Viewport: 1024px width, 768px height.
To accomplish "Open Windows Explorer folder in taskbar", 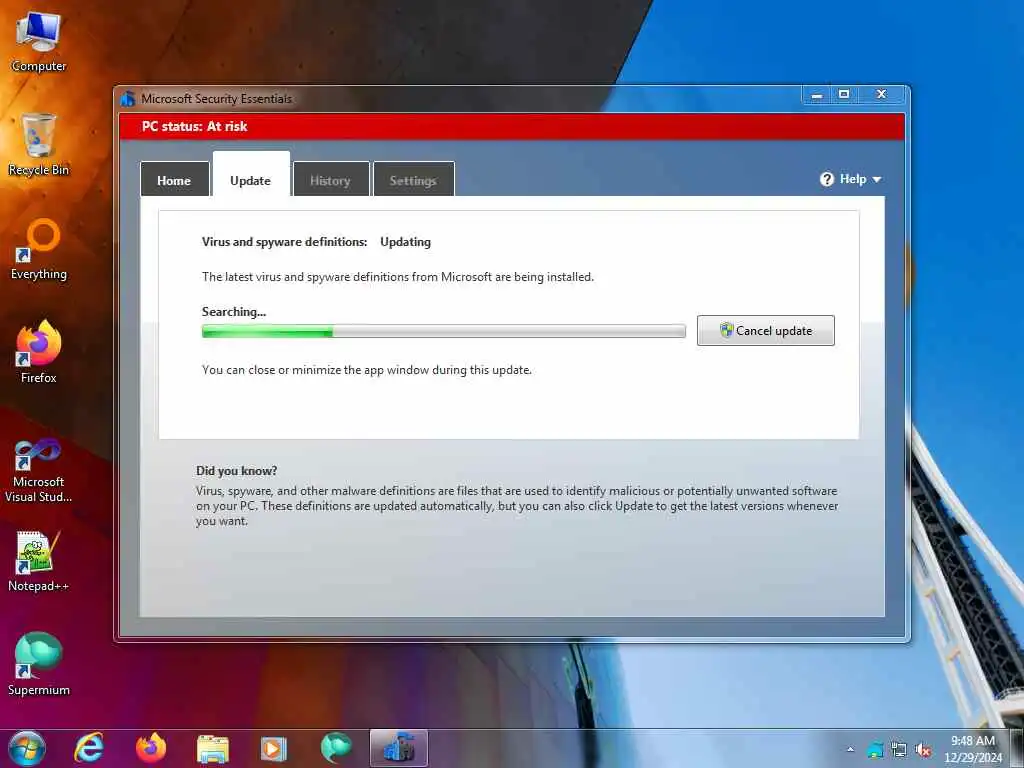I will [x=213, y=748].
